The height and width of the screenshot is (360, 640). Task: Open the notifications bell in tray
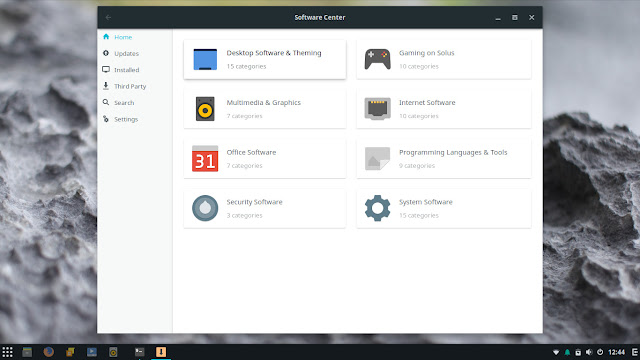567,352
